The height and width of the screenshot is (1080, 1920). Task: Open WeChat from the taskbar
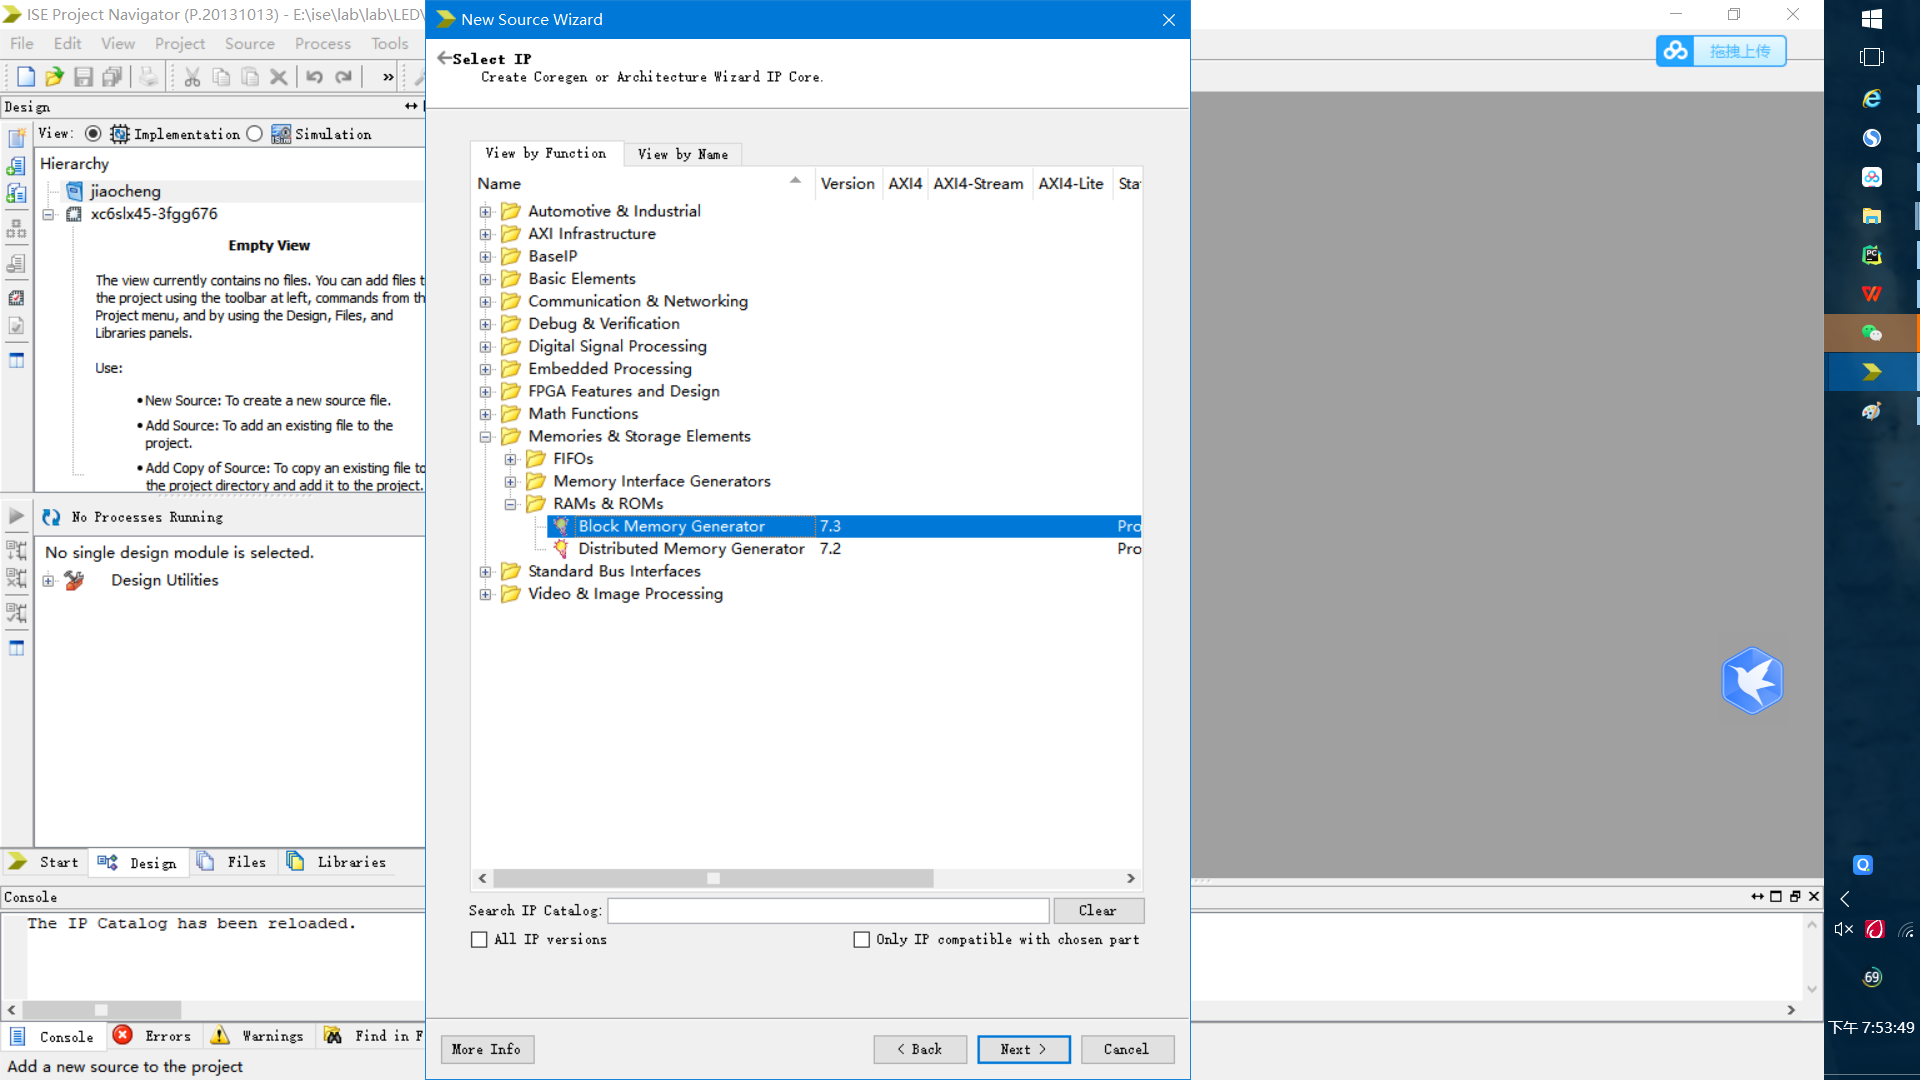1871,333
